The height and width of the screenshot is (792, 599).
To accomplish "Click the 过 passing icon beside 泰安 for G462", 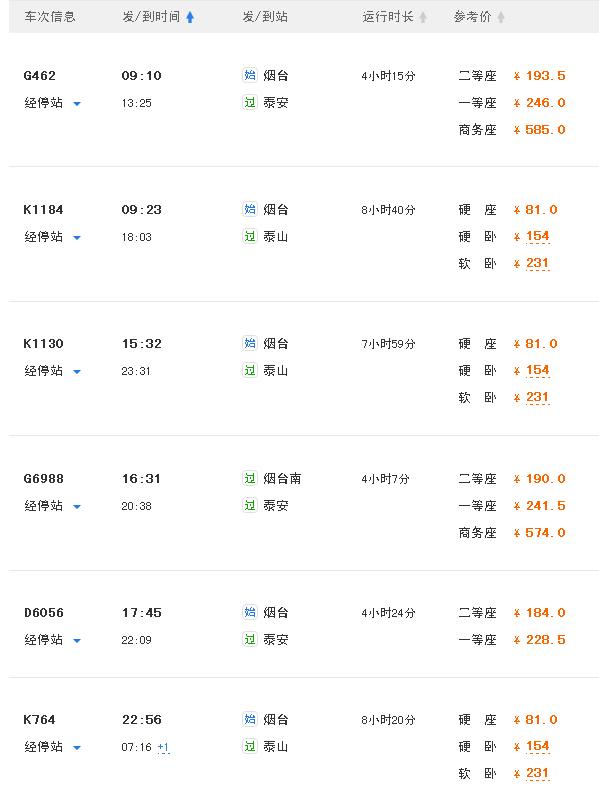I will coord(250,103).
